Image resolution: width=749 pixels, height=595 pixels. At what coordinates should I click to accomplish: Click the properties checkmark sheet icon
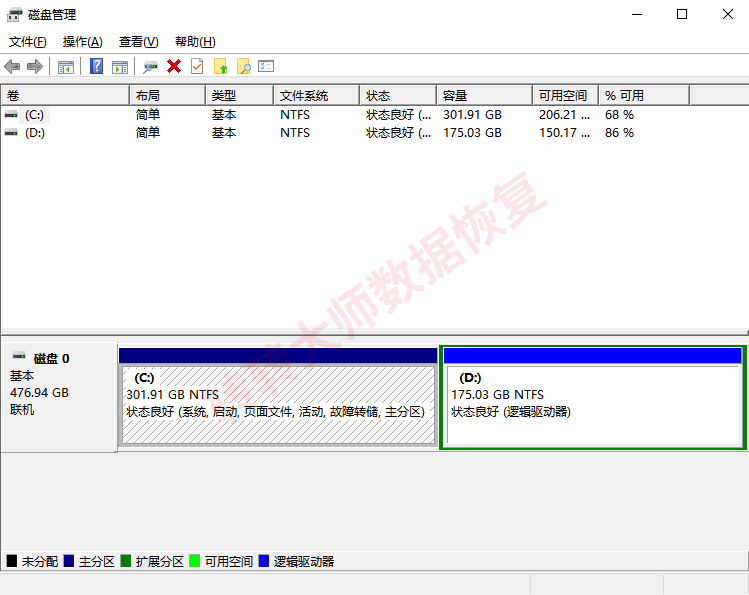(197, 66)
